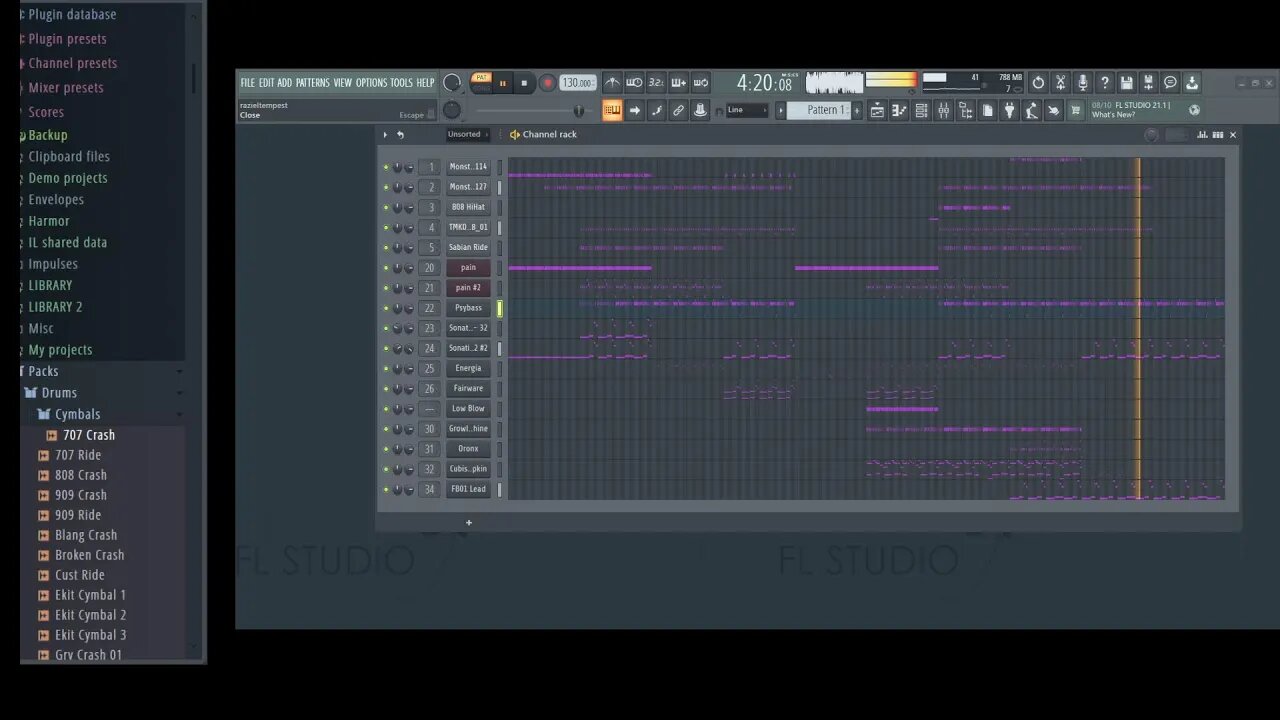The image size is (1280, 720).
Task: Click the Psybass channel button
Action: 468,308
